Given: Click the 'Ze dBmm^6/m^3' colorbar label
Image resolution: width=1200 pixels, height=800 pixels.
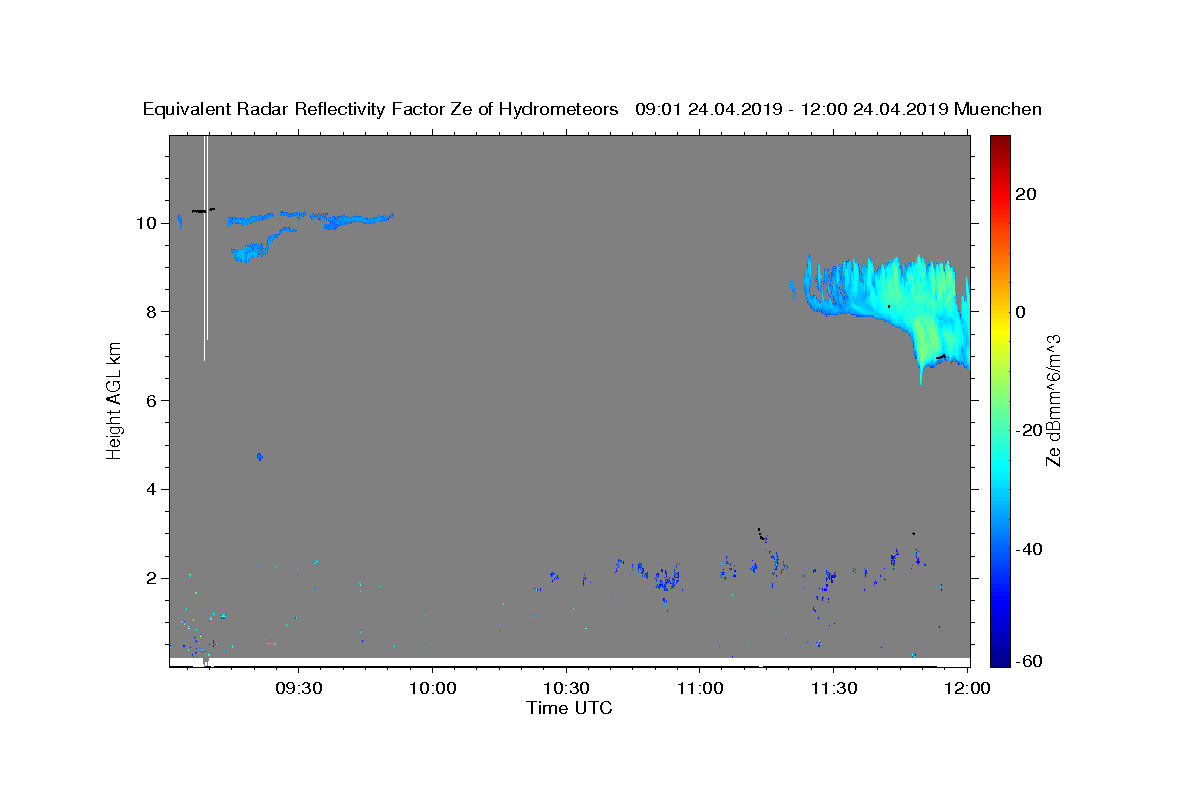Looking at the screenshot, I should pos(1053,400).
